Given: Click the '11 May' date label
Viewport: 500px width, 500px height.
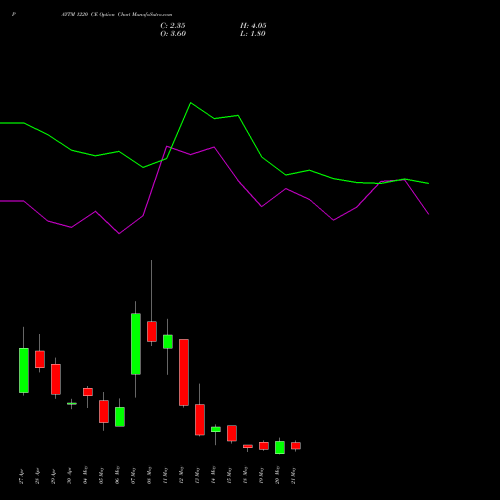Looking at the screenshot, I should click(x=166, y=475).
